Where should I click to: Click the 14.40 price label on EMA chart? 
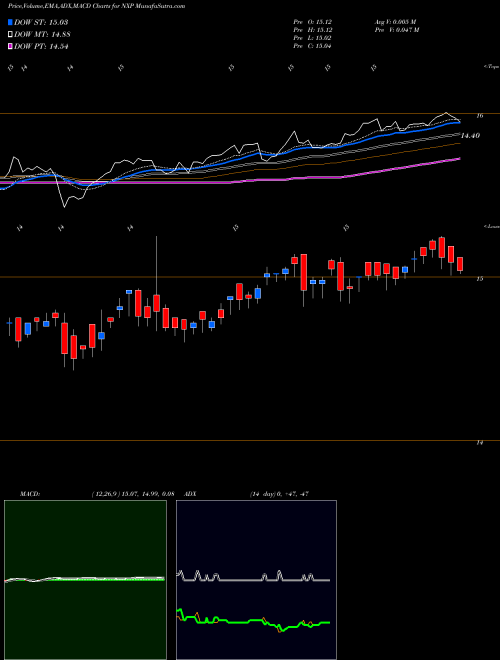point(471,136)
